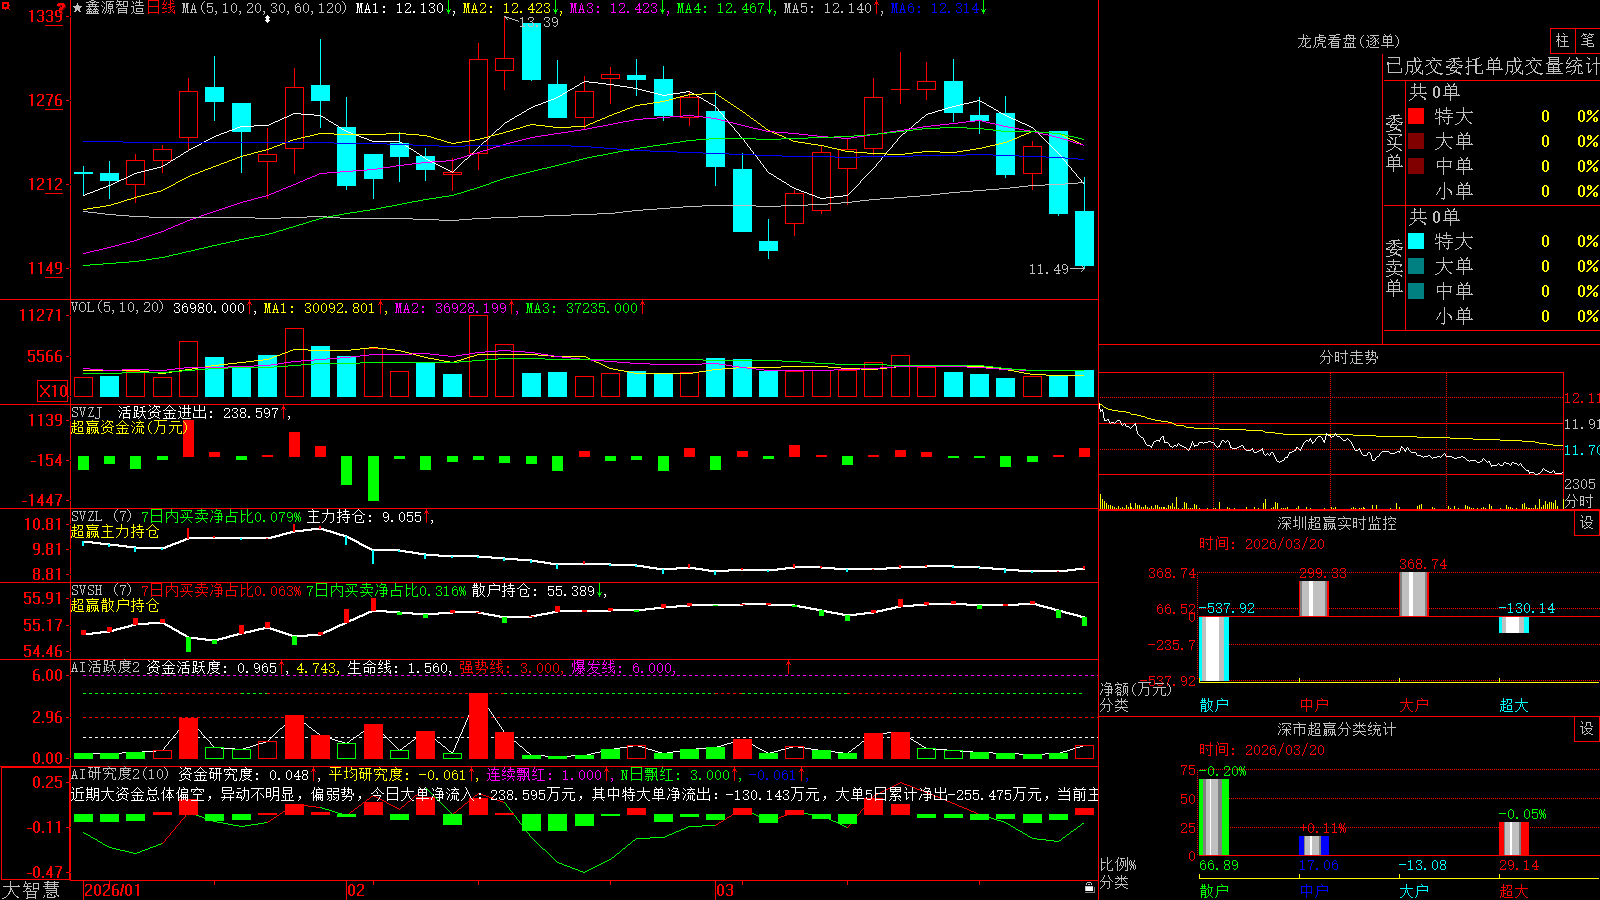Click the 02 month marker on the time axis
The width and height of the screenshot is (1600, 900).
tap(356, 890)
